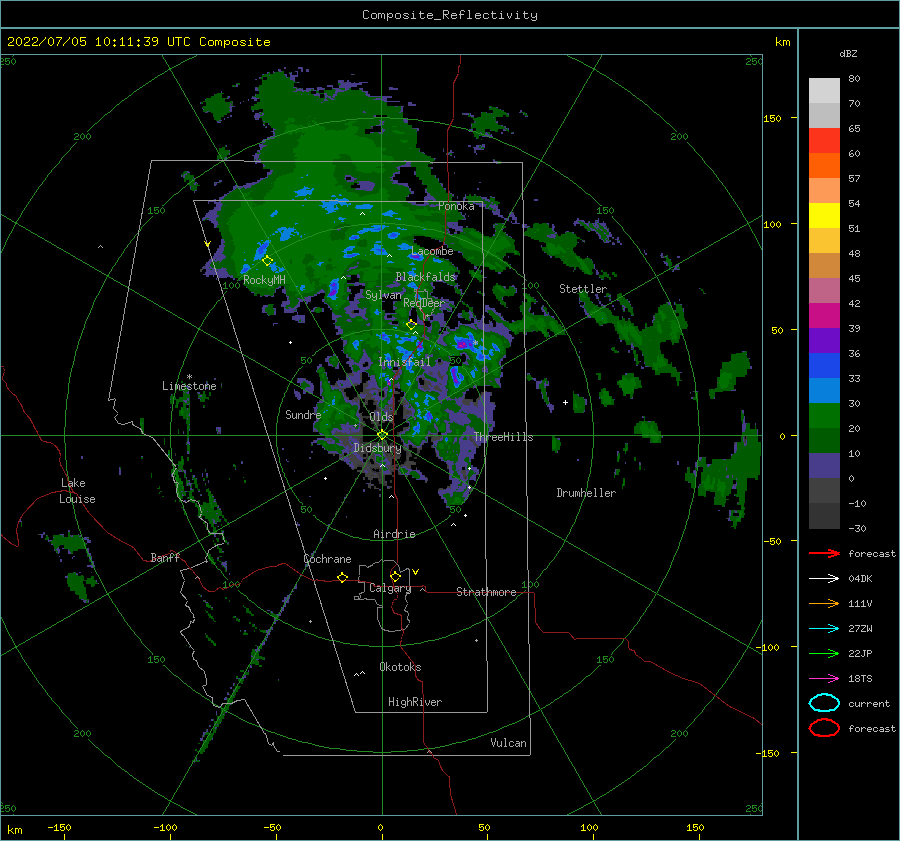The image size is (900, 841).
Task: Select the Stettler label
Action: [x=583, y=289]
